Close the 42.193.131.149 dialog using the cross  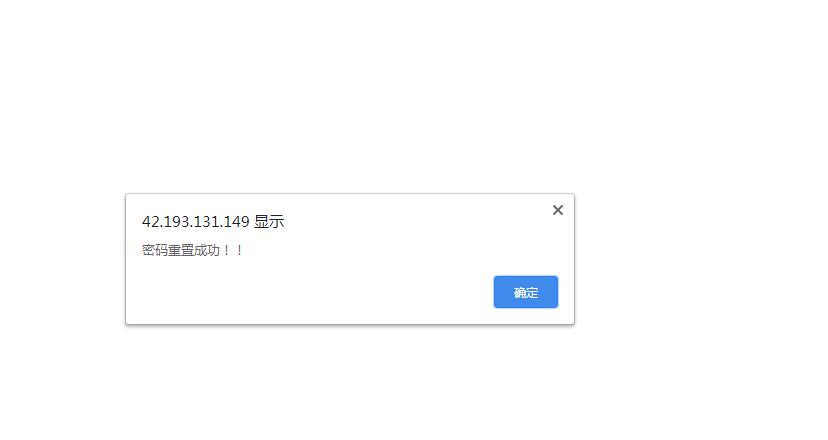tap(558, 210)
